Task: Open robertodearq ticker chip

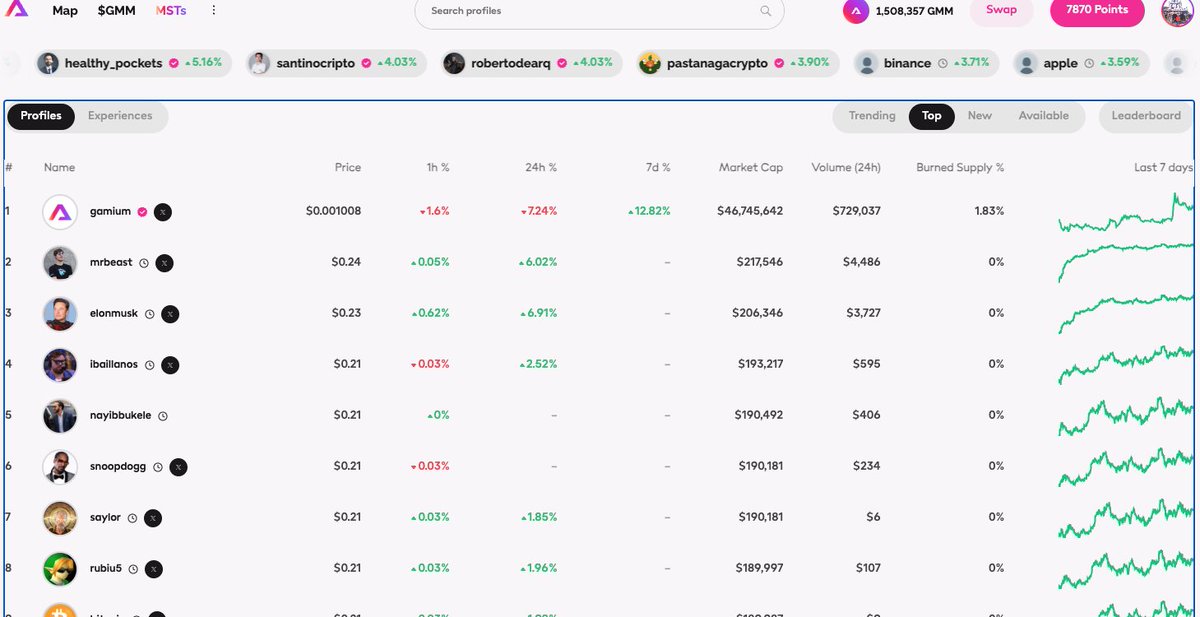Action: [x=532, y=63]
